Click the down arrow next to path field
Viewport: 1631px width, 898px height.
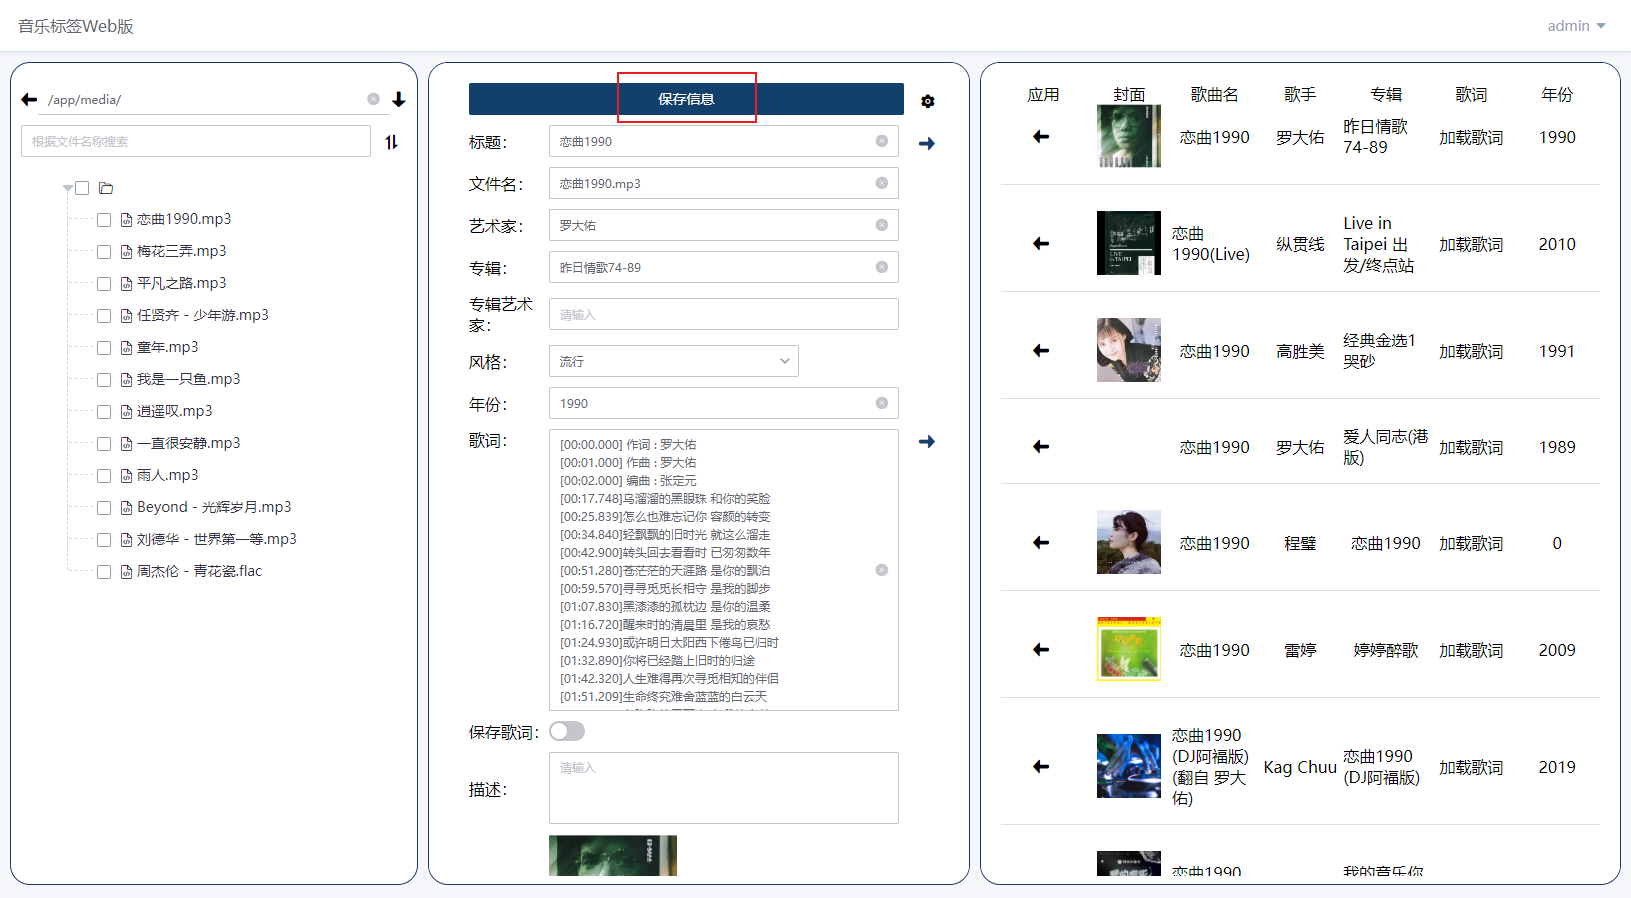coord(399,99)
